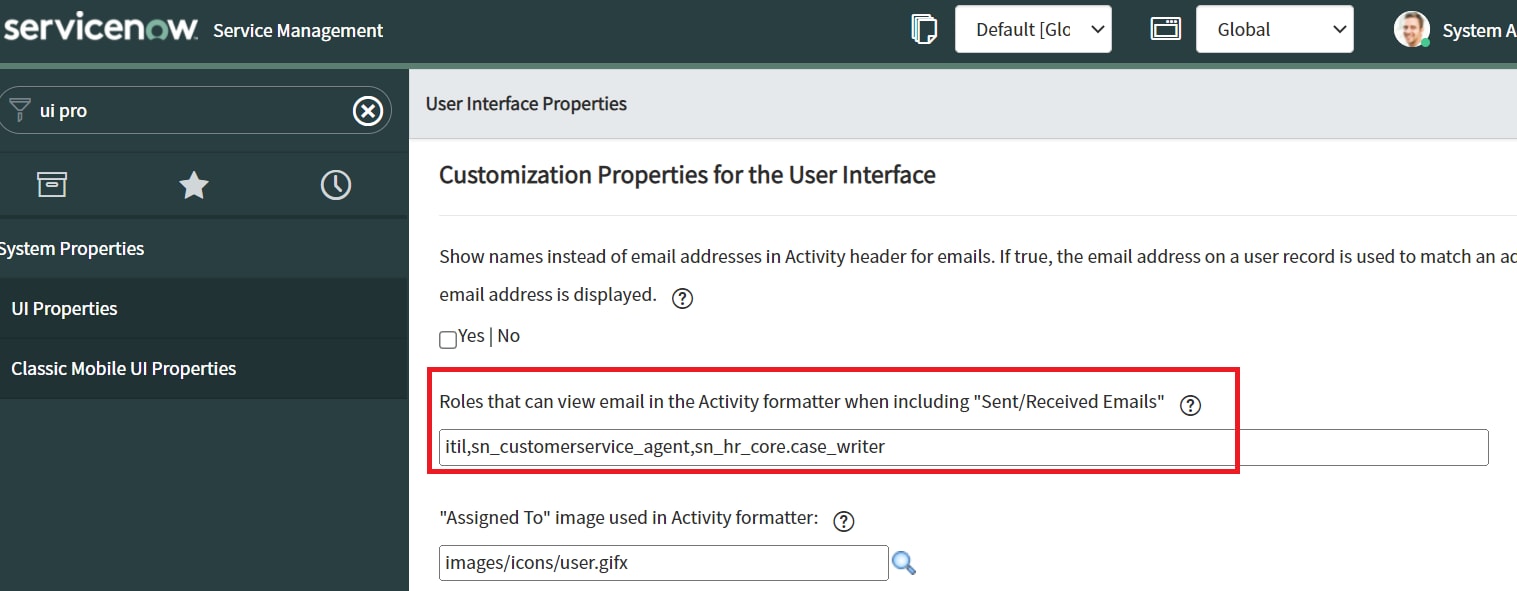Open the update set picker icon
1517x591 pixels.
[x=924, y=29]
